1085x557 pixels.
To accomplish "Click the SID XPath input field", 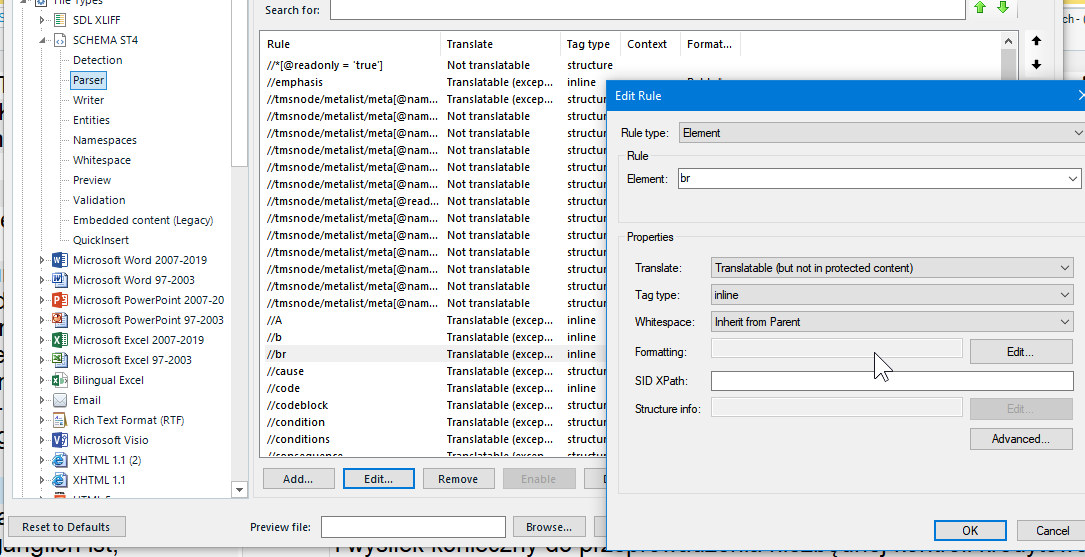I will point(892,381).
